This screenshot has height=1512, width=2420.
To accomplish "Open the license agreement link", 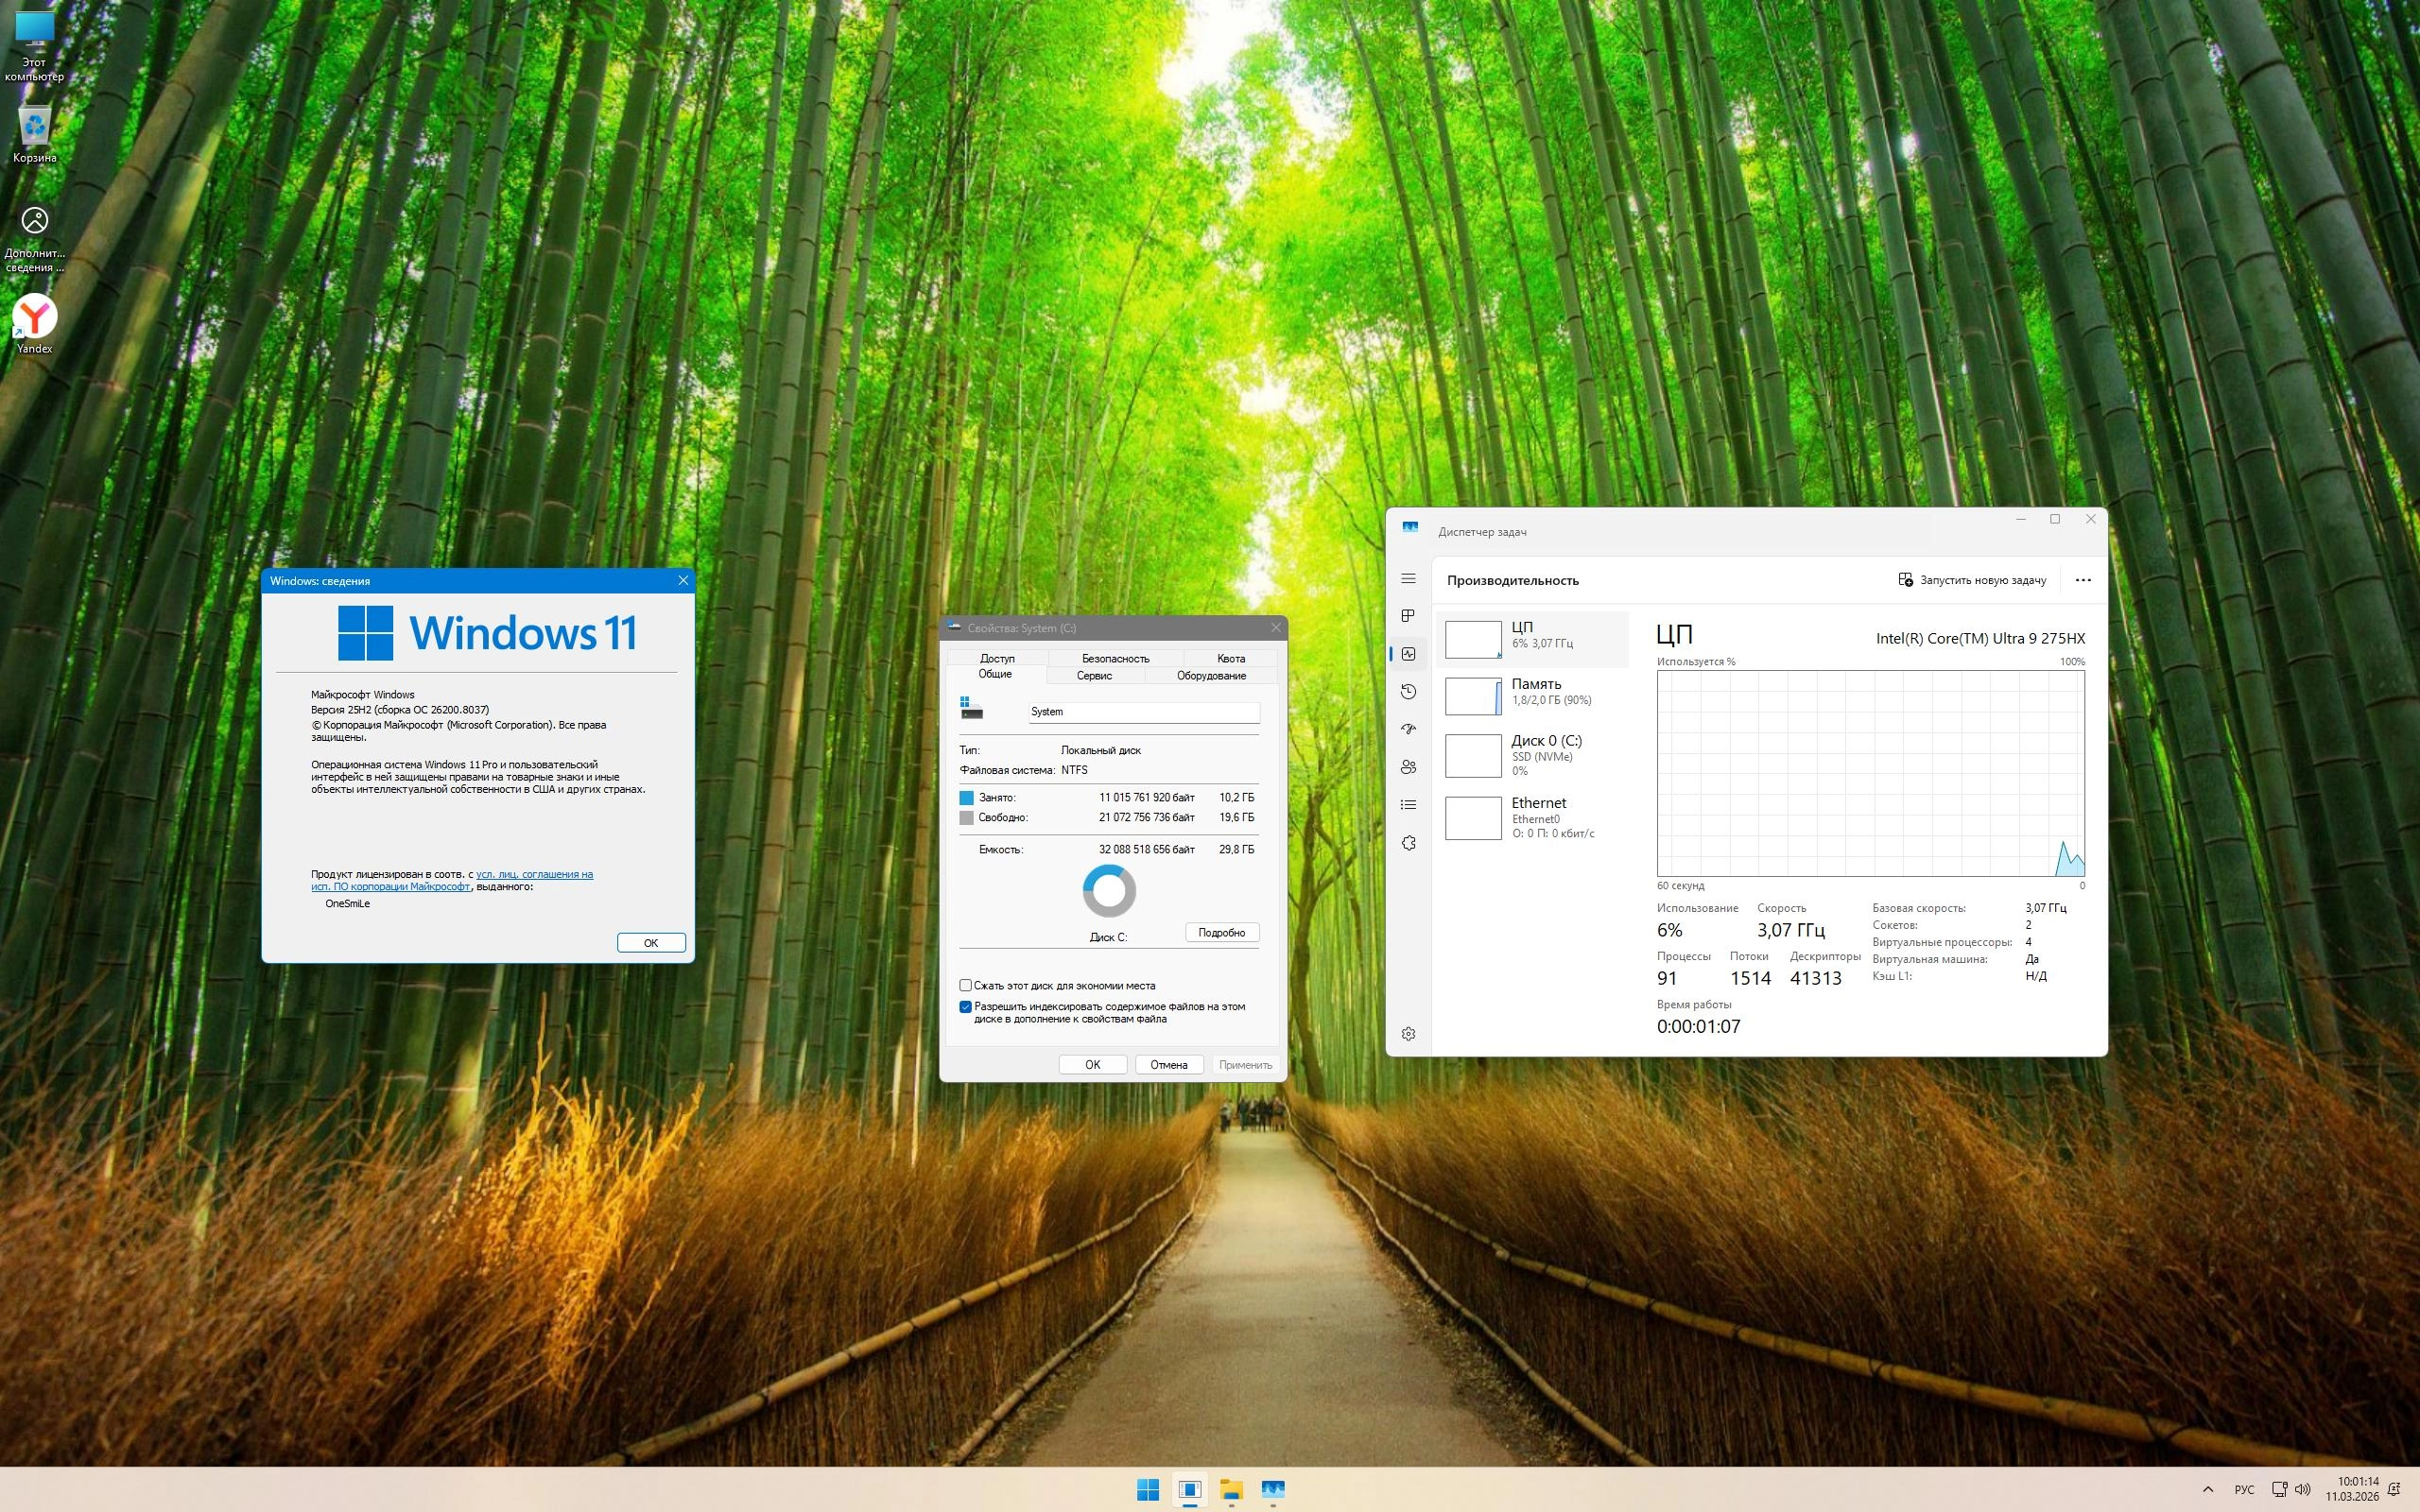I will 534,875.
